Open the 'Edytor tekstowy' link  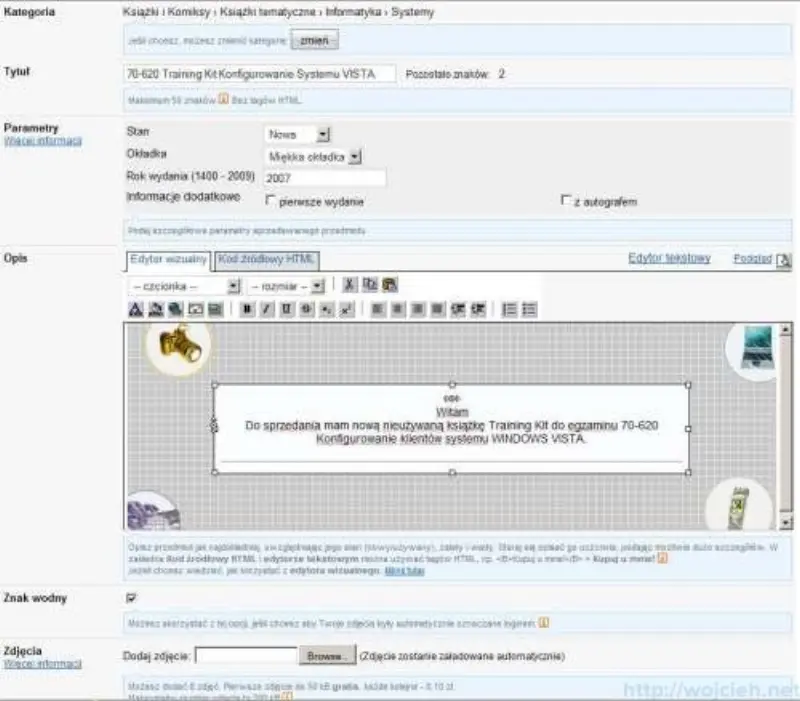669,258
